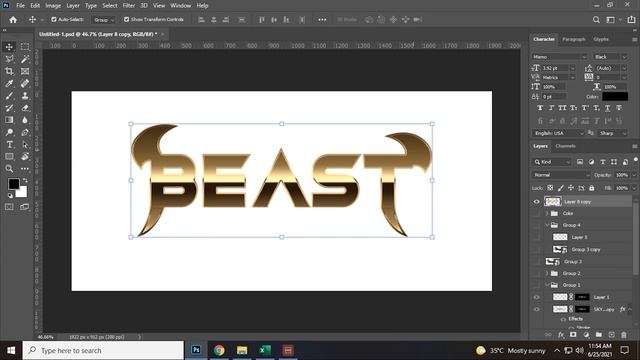Select the Blur tool
640x360 pixels.
25,120
